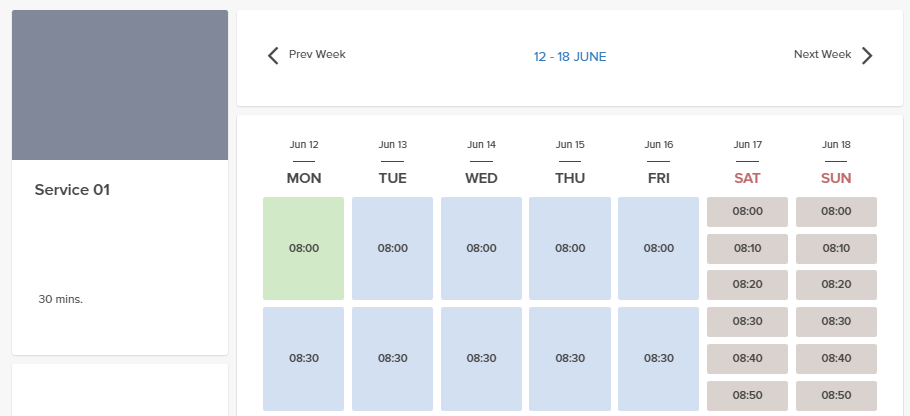Choose Sunday 08:20 slot
910x416 pixels.
pos(836,285)
